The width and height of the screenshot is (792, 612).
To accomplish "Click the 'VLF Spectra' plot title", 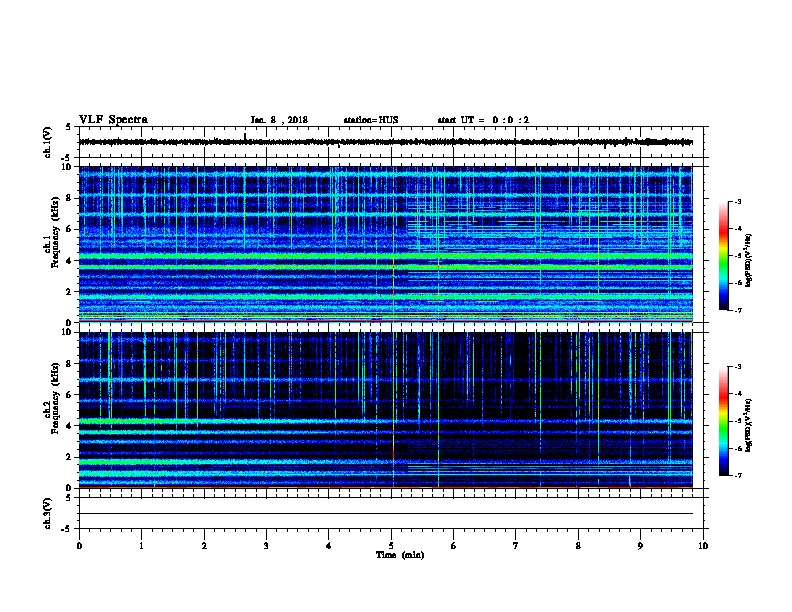I will coord(113,120).
